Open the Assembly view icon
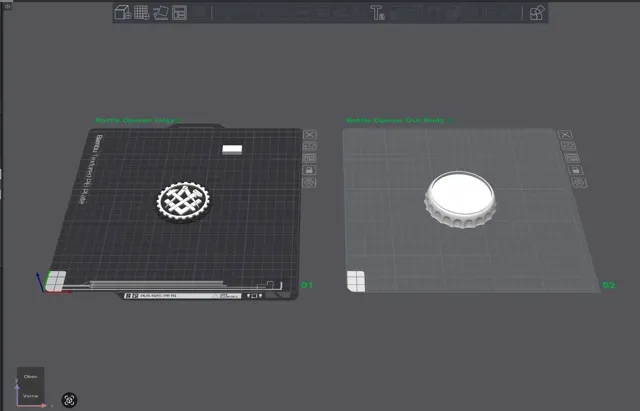The image size is (640, 411). [537, 13]
